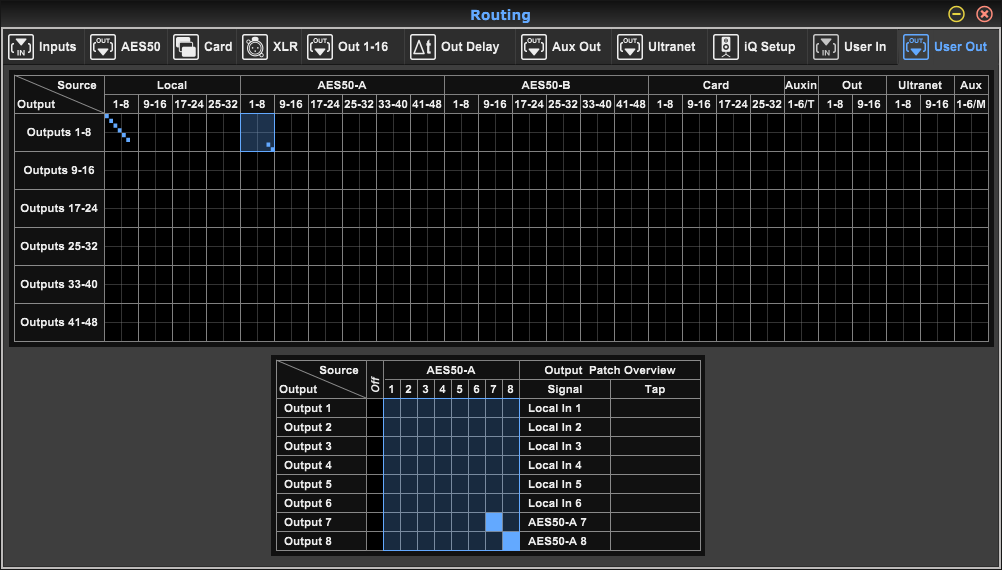The width and height of the screenshot is (1002, 570).
Task: Close the Routing window
Action: [984, 14]
